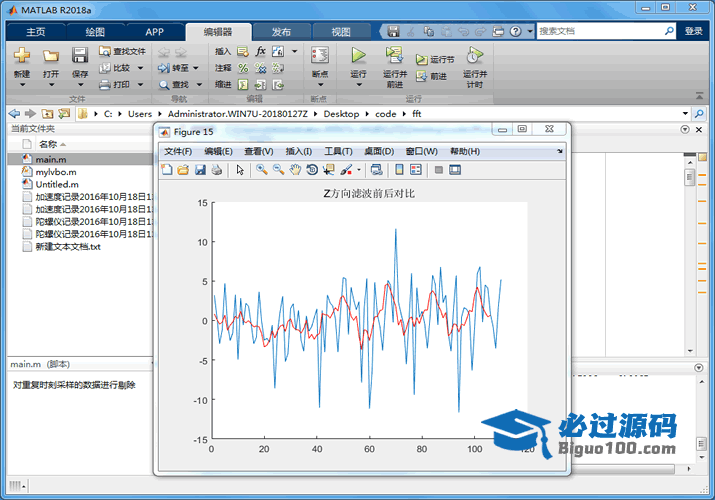Open the Figure 15 Tools (工具) menu
This screenshot has width=715, height=500.
tap(338, 151)
